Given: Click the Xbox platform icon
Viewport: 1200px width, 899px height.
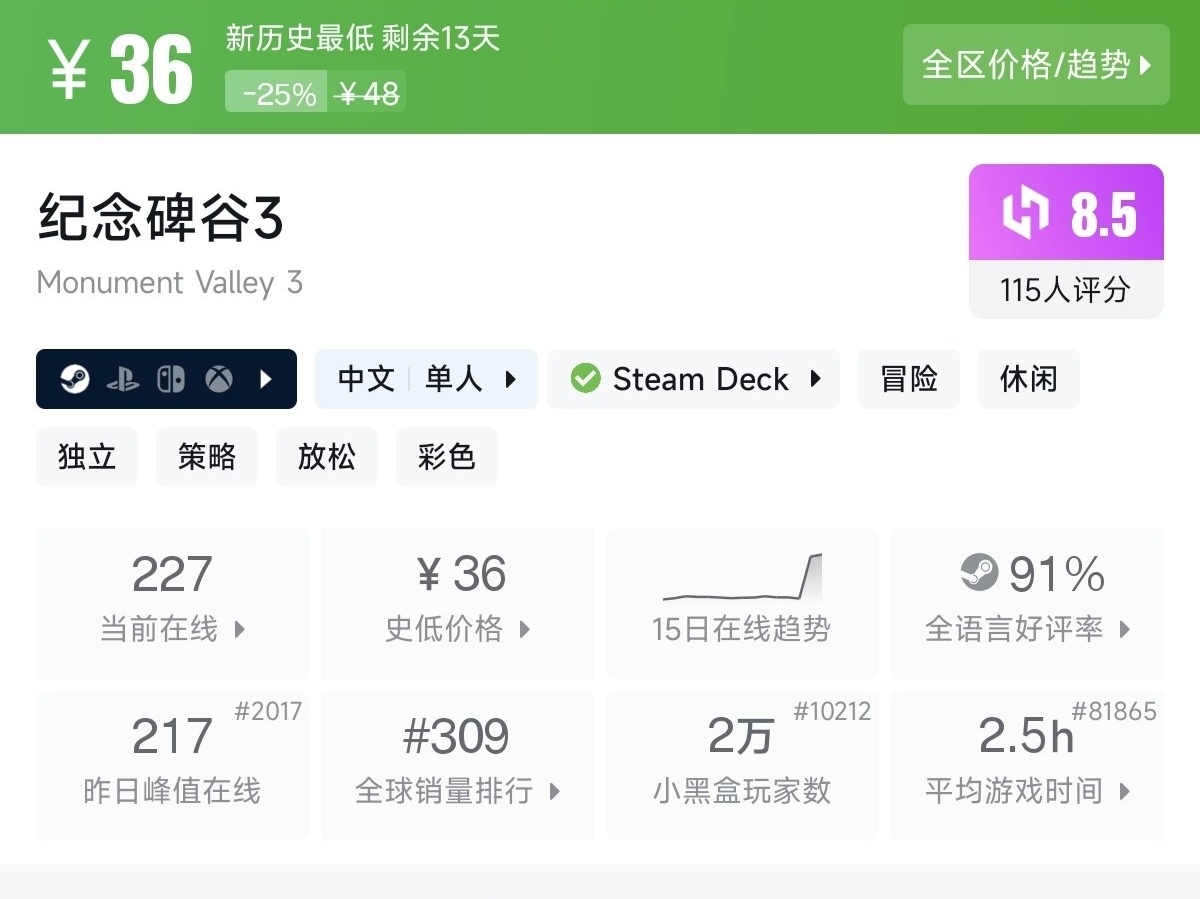Looking at the screenshot, I should 219,379.
